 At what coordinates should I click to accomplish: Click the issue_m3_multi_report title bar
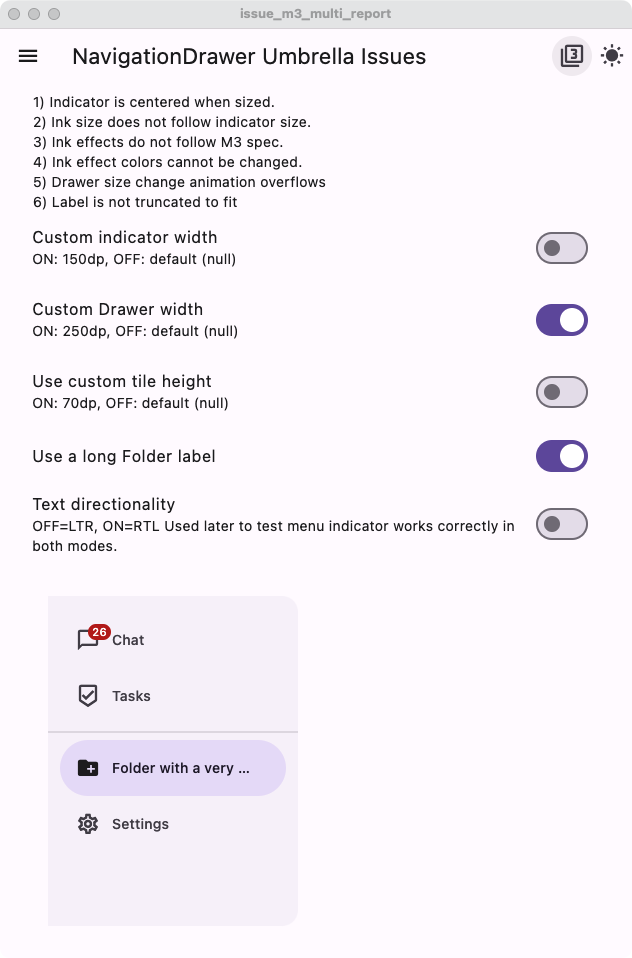(316, 14)
